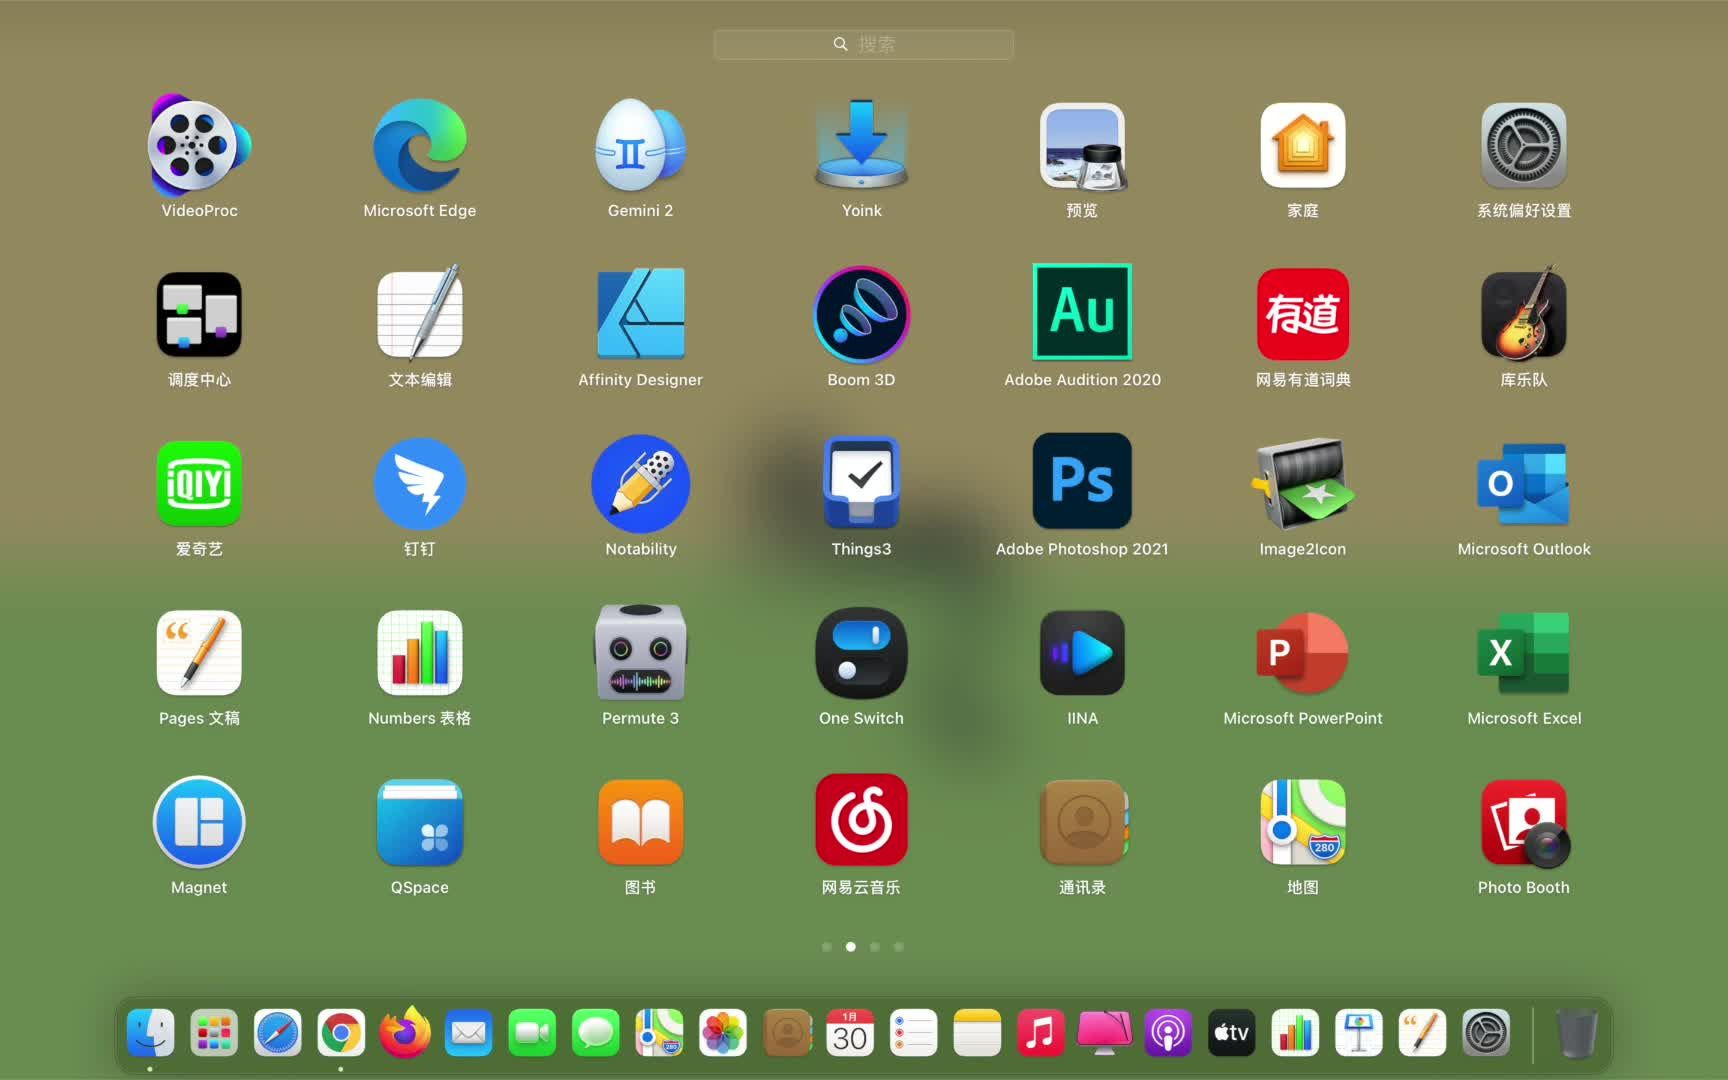Open Podcasts from the Dock
This screenshot has width=1728, height=1080.
click(x=1168, y=1033)
